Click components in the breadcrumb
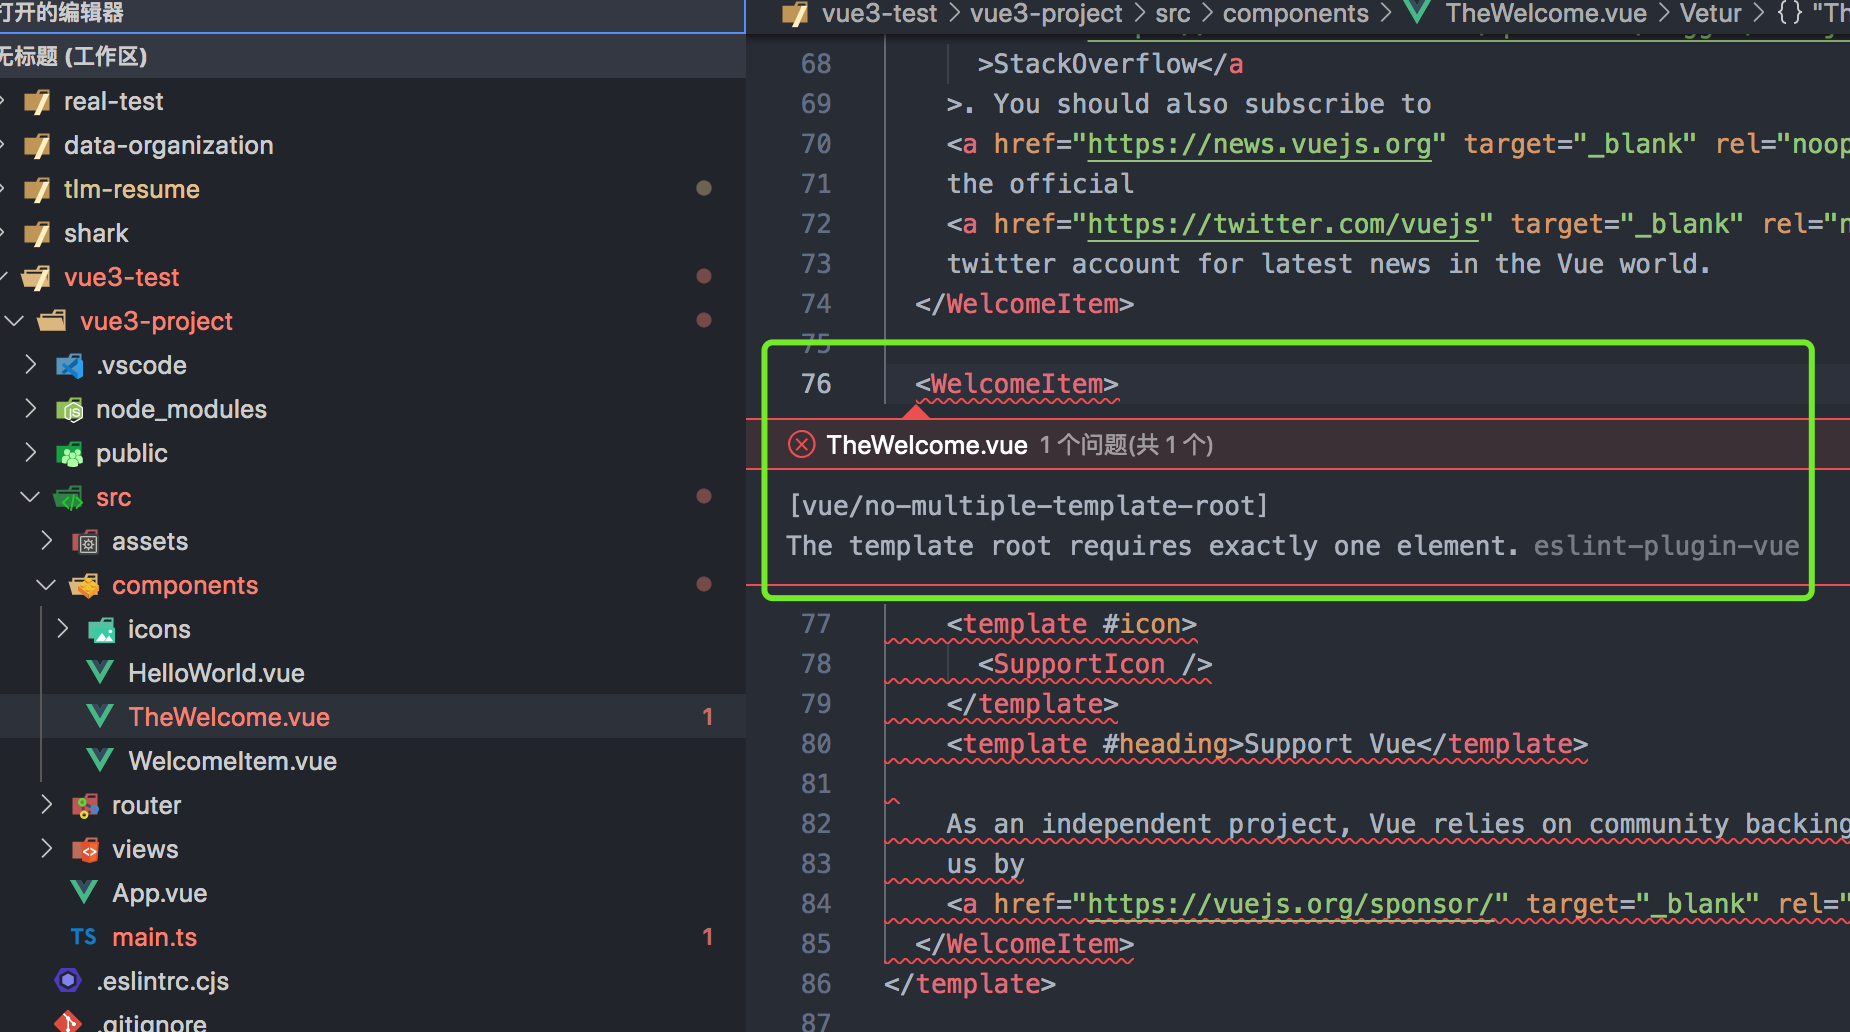This screenshot has height=1032, width=1850. [1296, 14]
